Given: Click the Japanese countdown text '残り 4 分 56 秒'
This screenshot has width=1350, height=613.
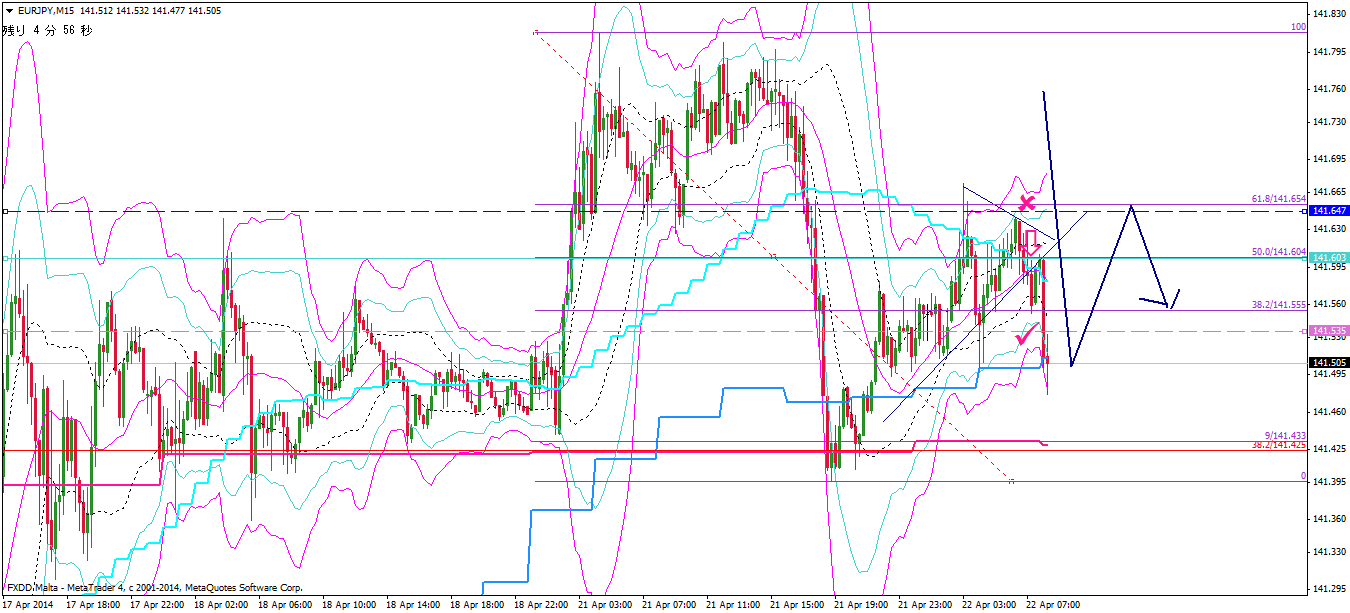Looking at the screenshot, I should coord(47,30).
